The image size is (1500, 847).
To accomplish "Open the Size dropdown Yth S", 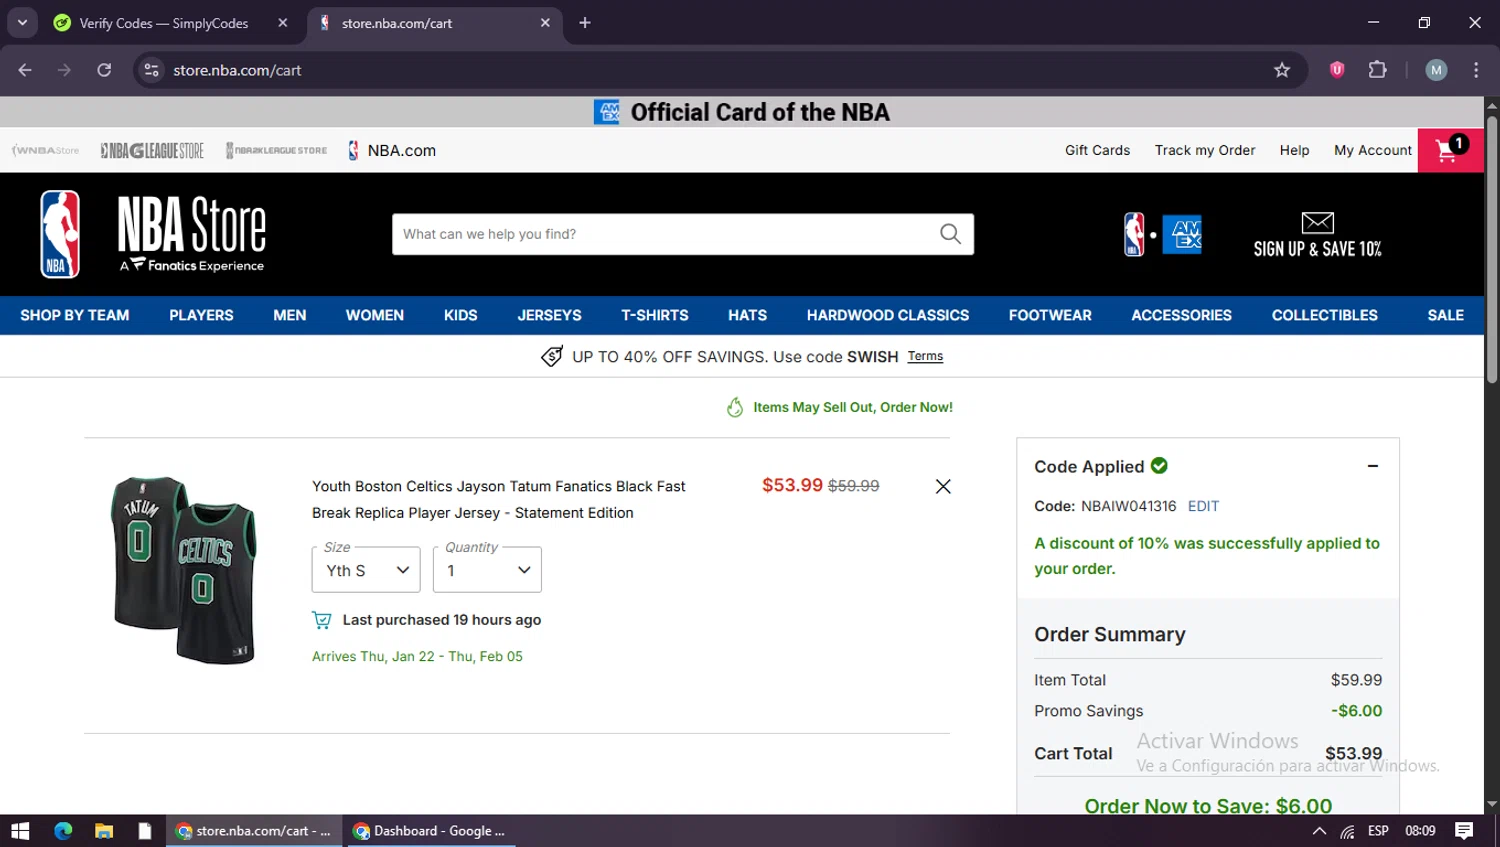I will [x=366, y=569].
